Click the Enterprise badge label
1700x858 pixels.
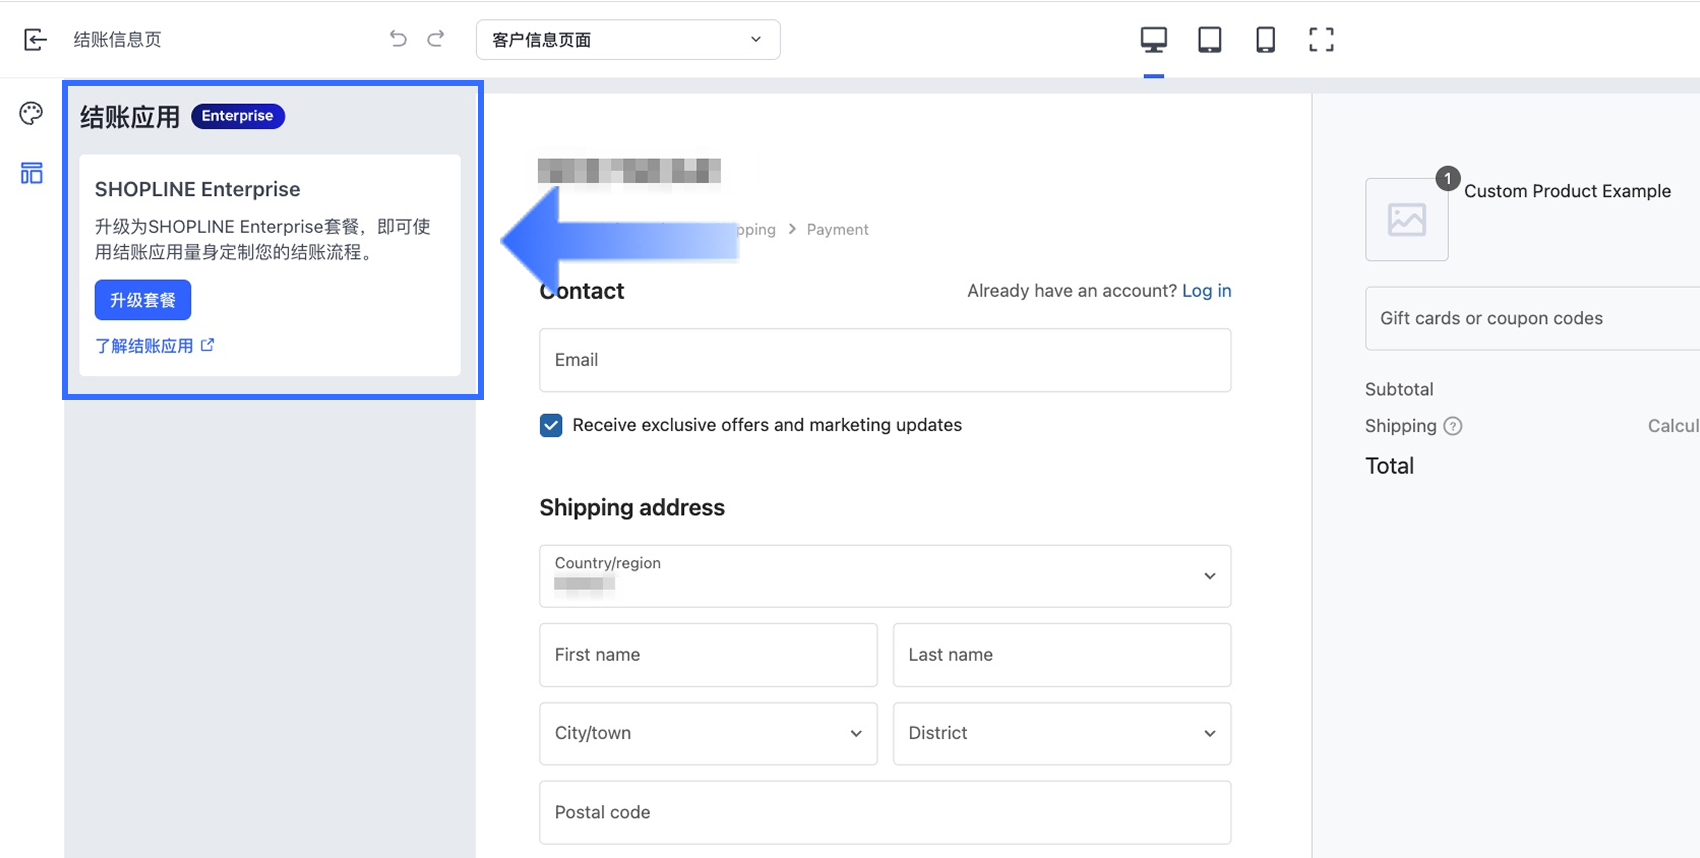point(238,116)
